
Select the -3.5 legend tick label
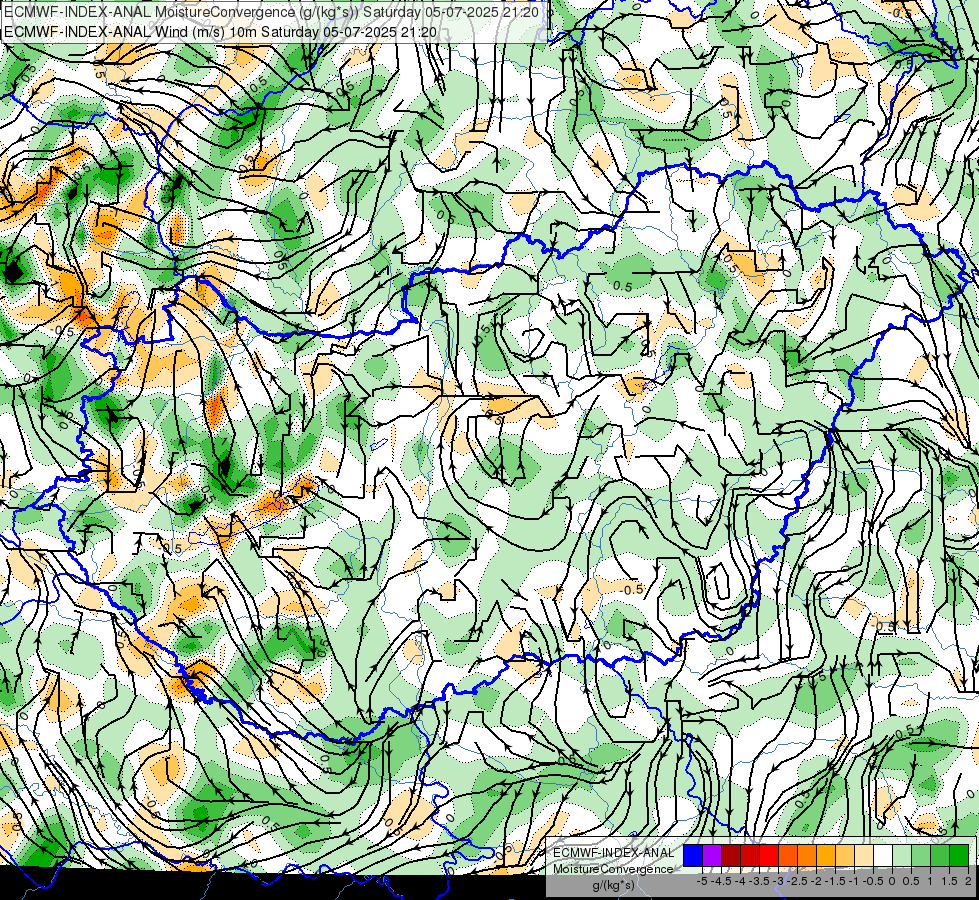(x=759, y=881)
